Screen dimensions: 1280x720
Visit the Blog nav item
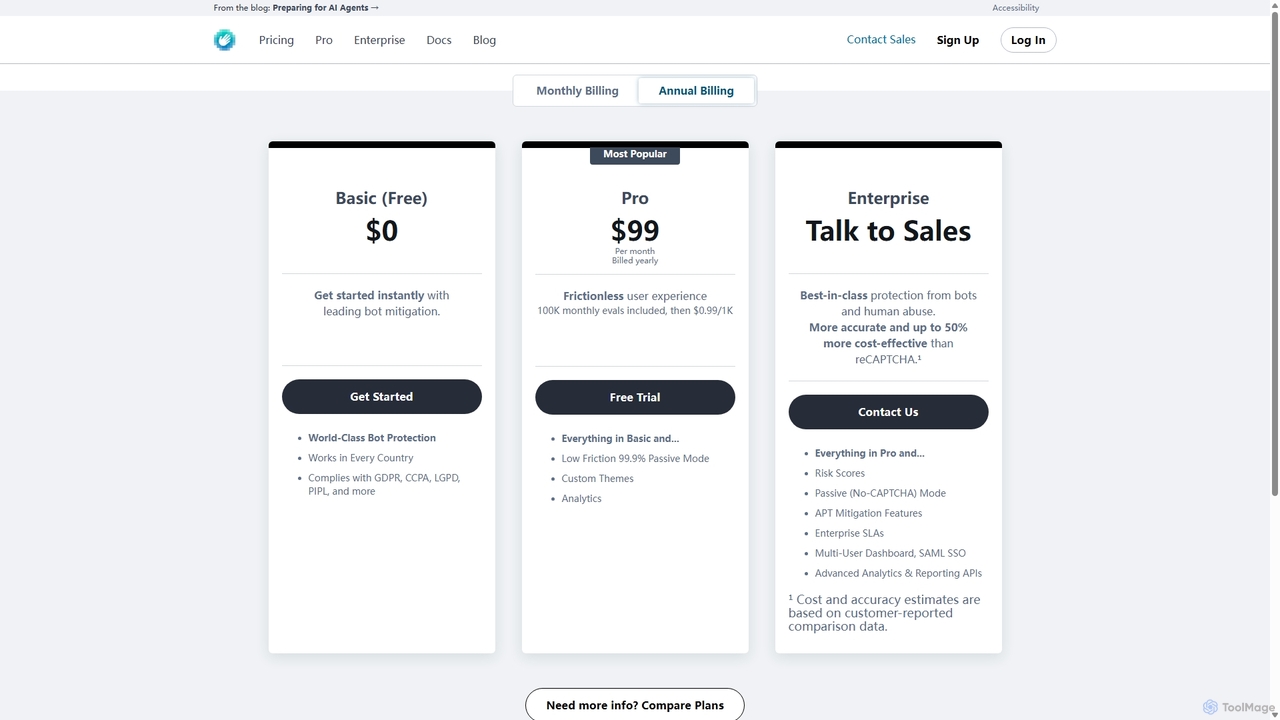(484, 40)
